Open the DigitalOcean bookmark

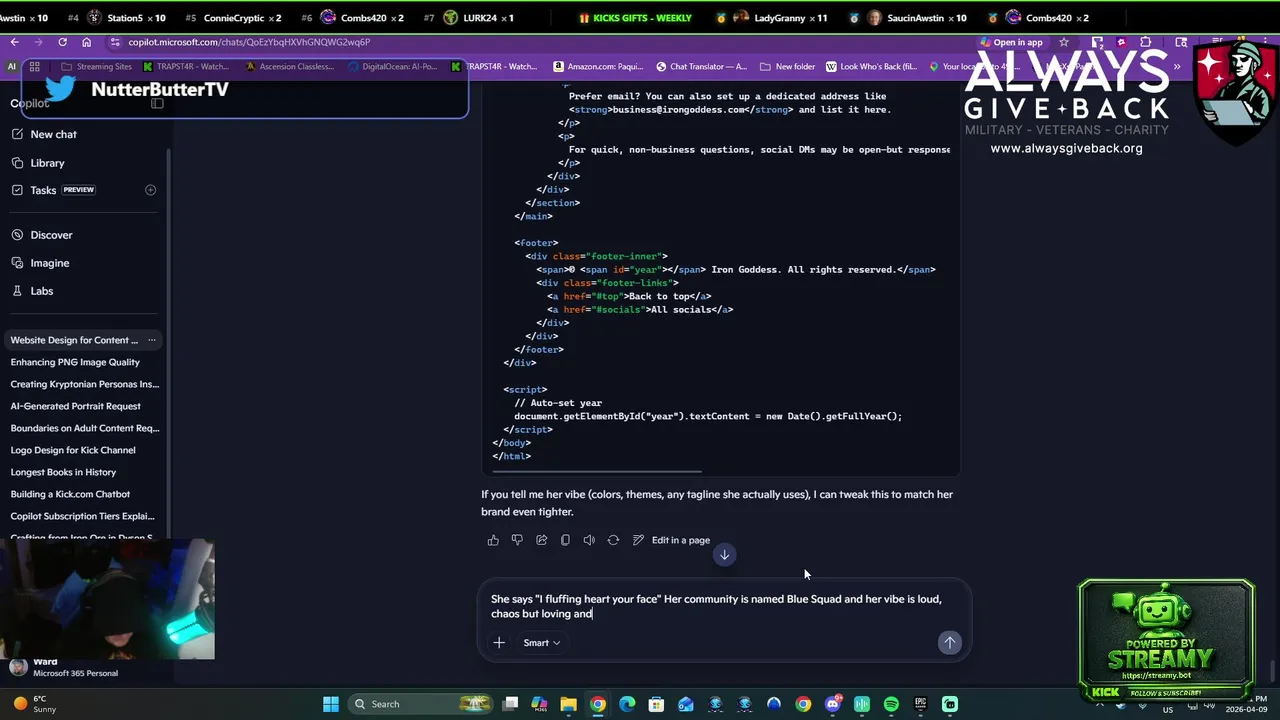click(x=392, y=67)
